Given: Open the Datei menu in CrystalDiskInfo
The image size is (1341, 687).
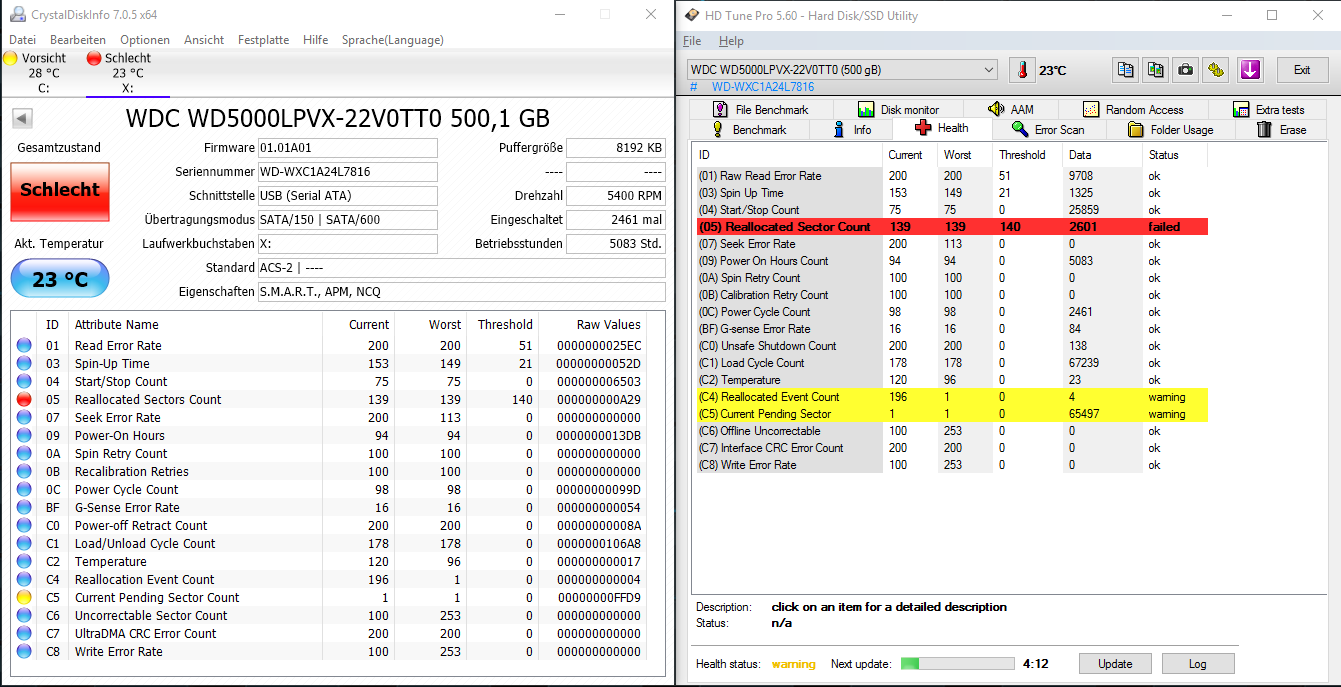Looking at the screenshot, I should click(22, 40).
